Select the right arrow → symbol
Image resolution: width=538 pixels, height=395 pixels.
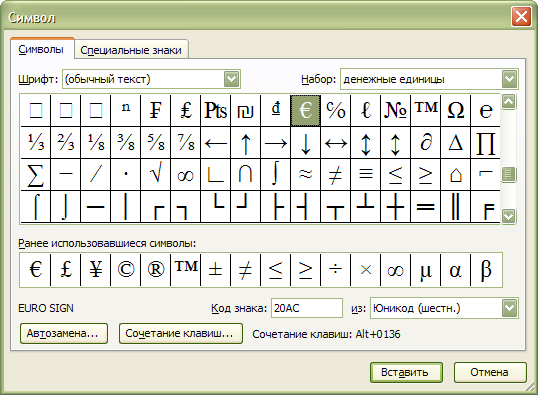click(x=276, y=142)
